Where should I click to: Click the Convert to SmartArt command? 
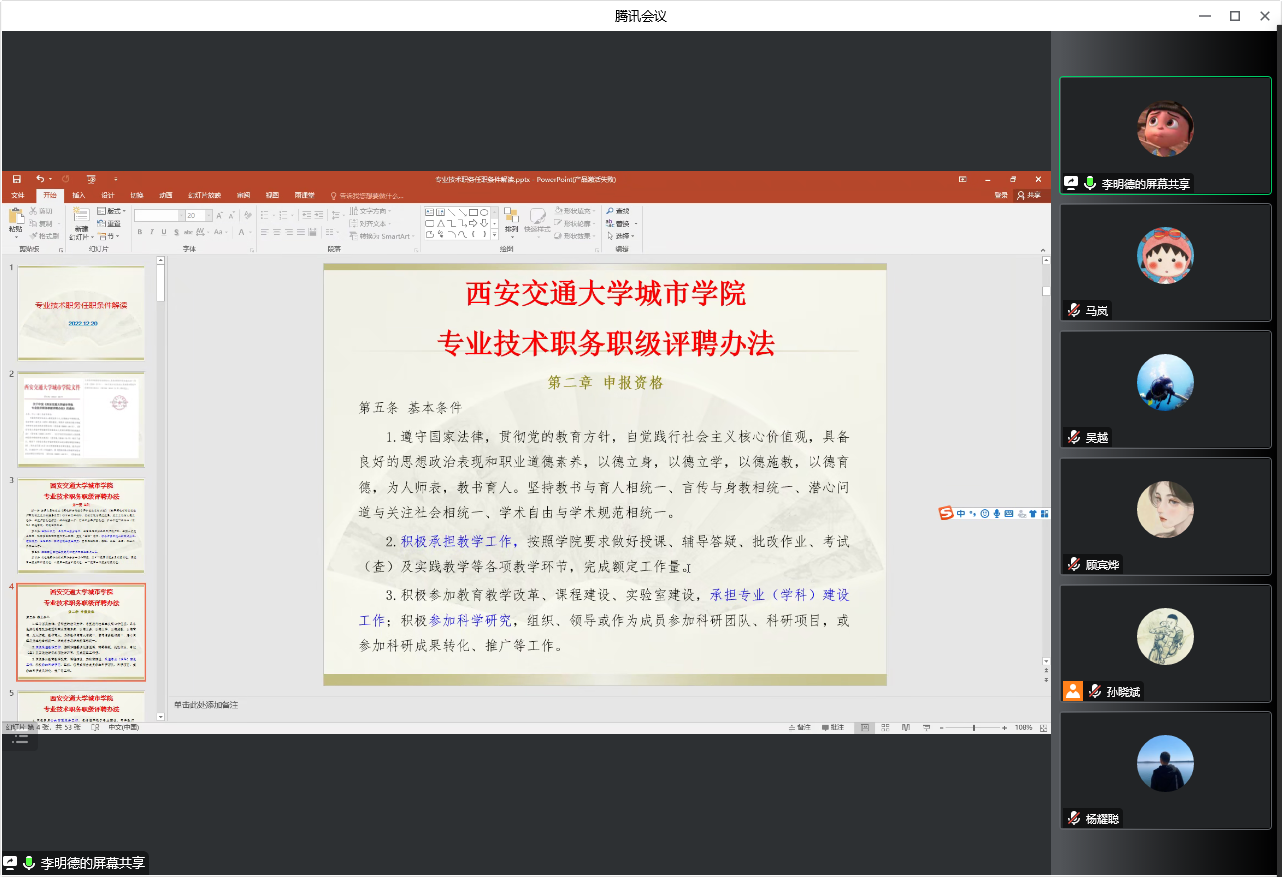click(x=380, y=236)
